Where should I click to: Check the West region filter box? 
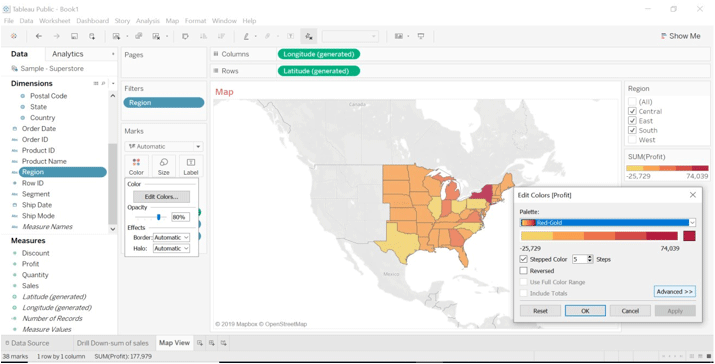click(632, 140)
